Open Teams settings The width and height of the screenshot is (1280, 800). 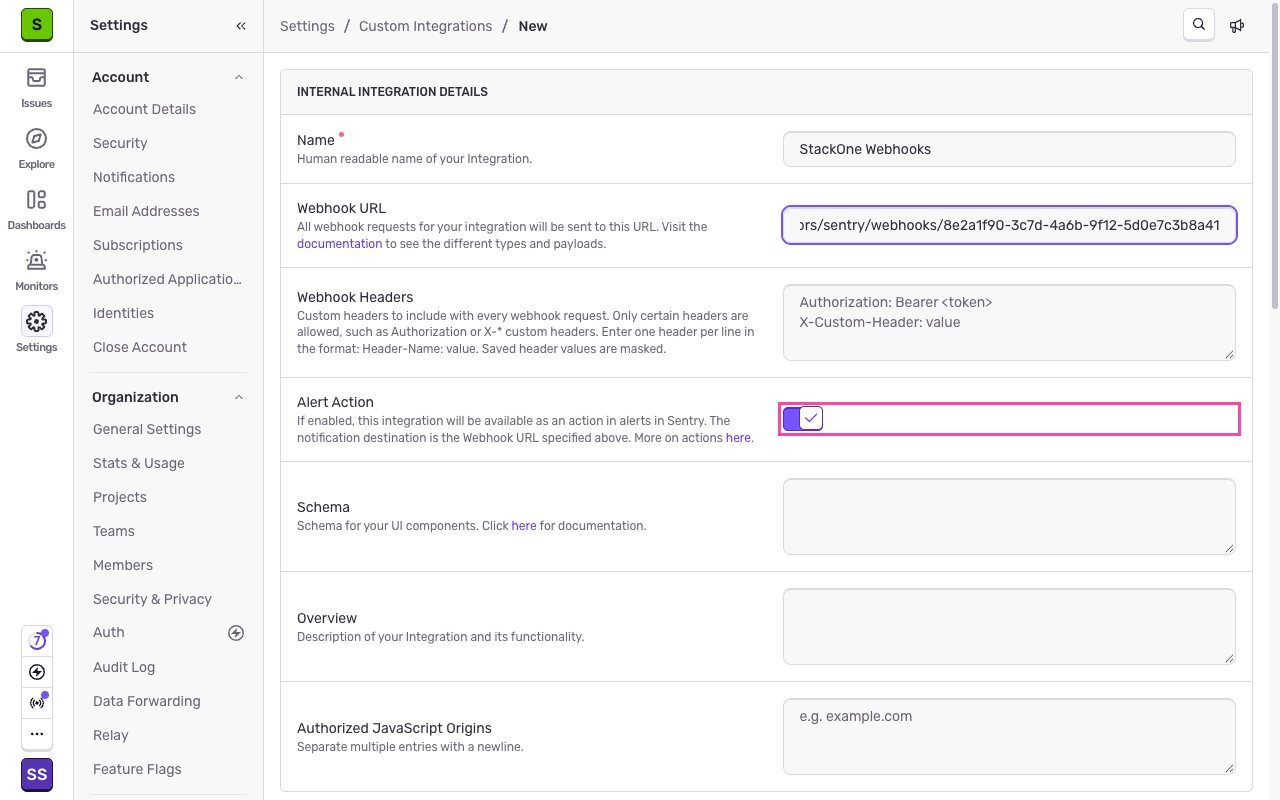(114, 531)
